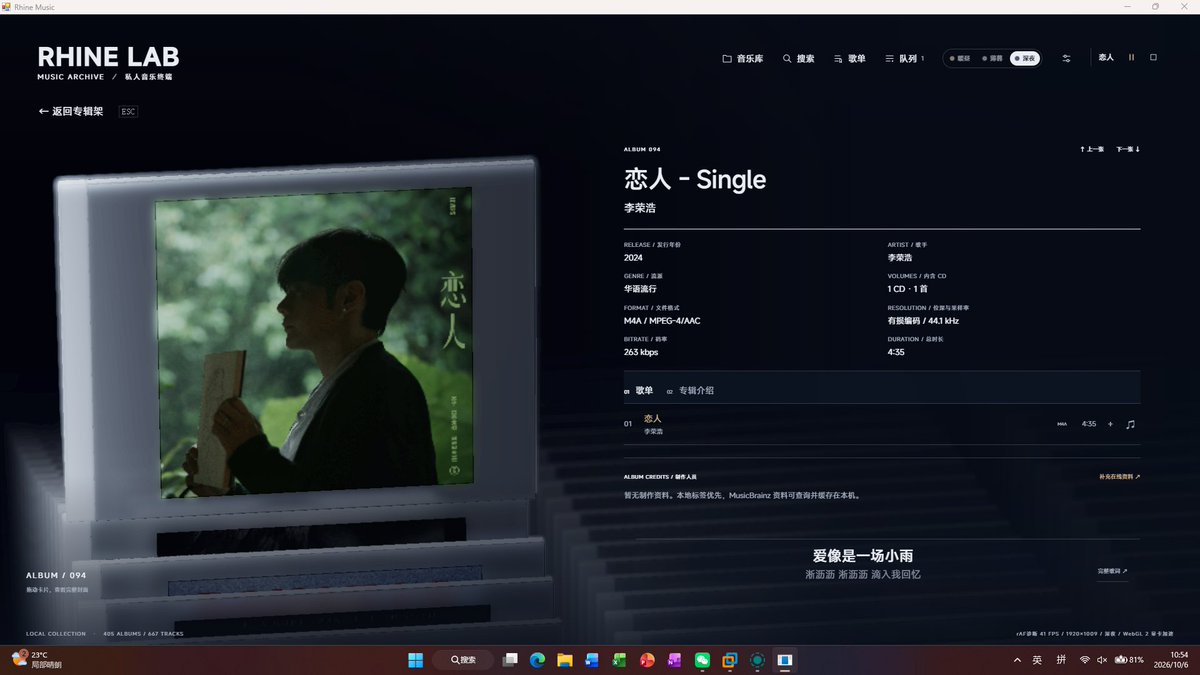
Task: Open the 搜索 search in Rhine Lab nav
Action: click(798, 59)
